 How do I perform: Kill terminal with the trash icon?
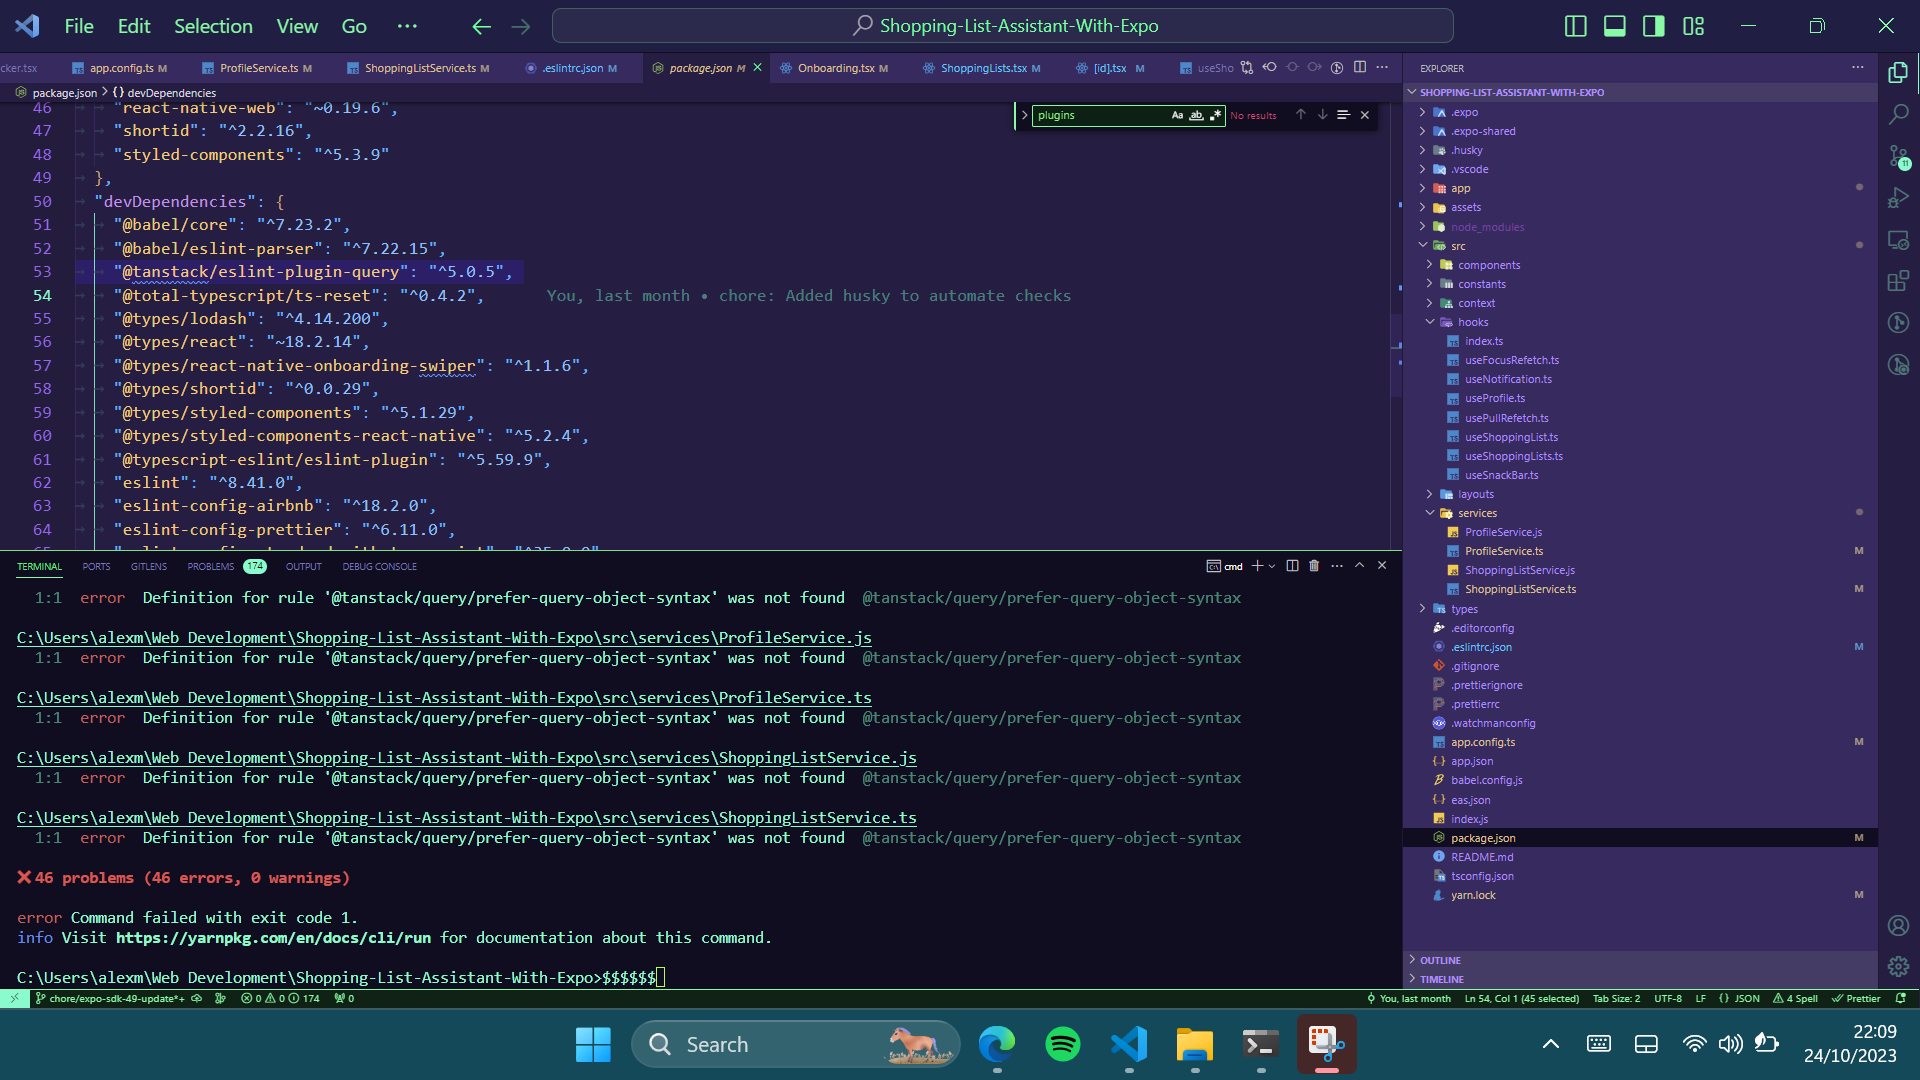[x=1314, y=566]
